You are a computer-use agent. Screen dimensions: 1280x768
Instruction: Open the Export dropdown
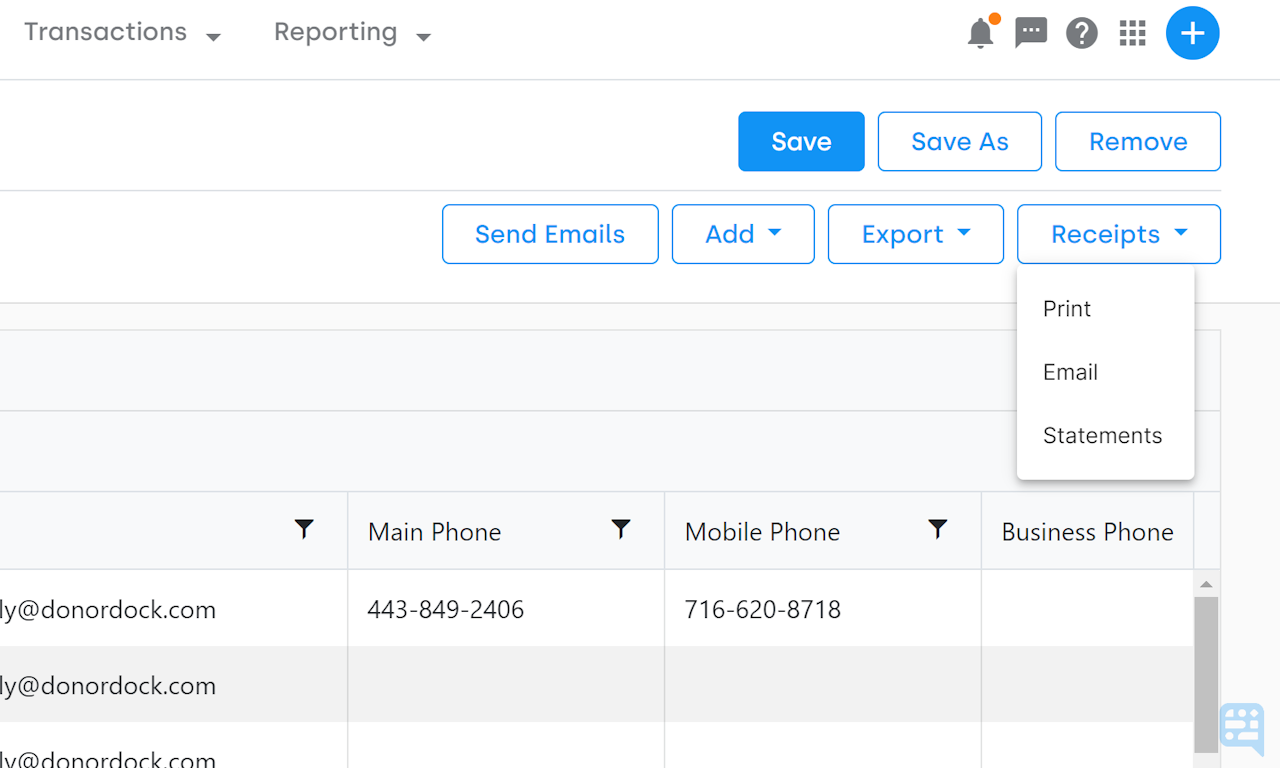tap(915, 233)
